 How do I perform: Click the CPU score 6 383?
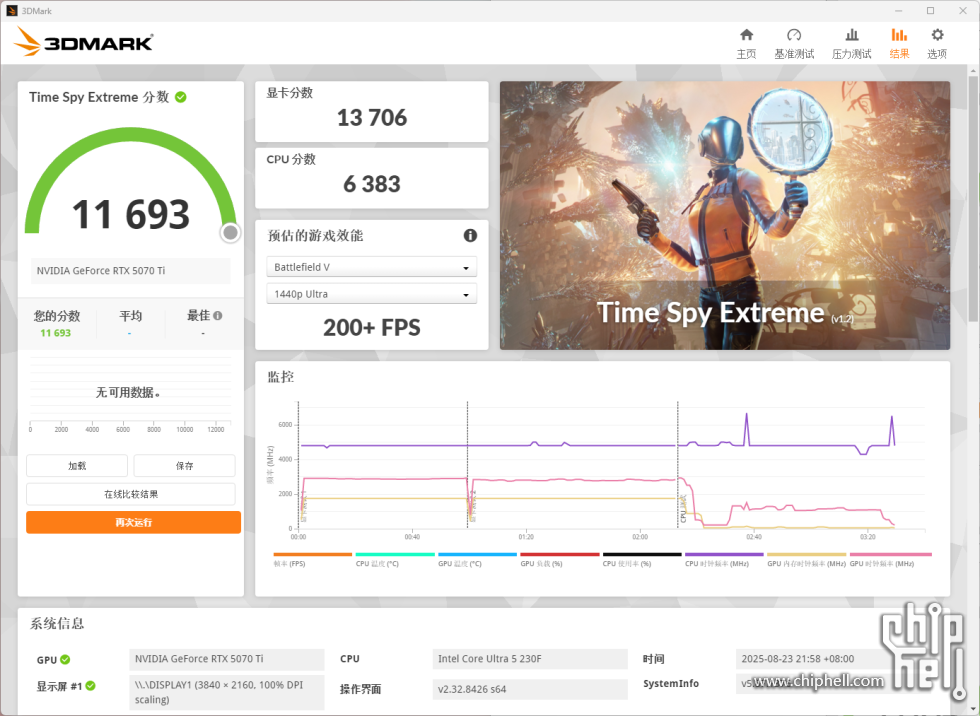371,184
